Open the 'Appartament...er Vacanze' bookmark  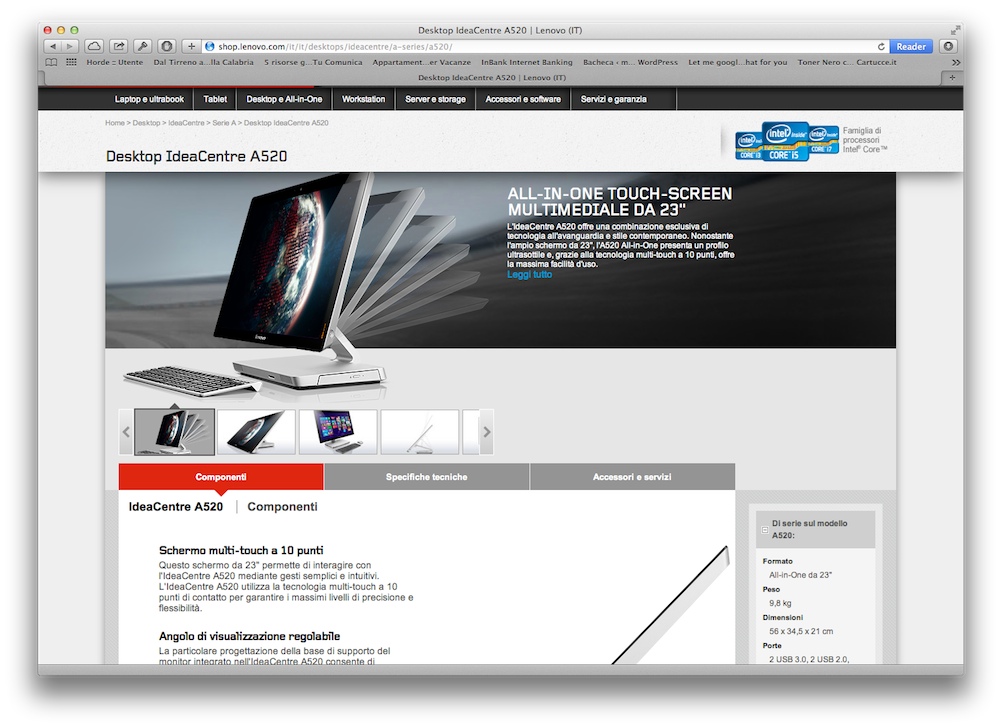pos(421,63)
